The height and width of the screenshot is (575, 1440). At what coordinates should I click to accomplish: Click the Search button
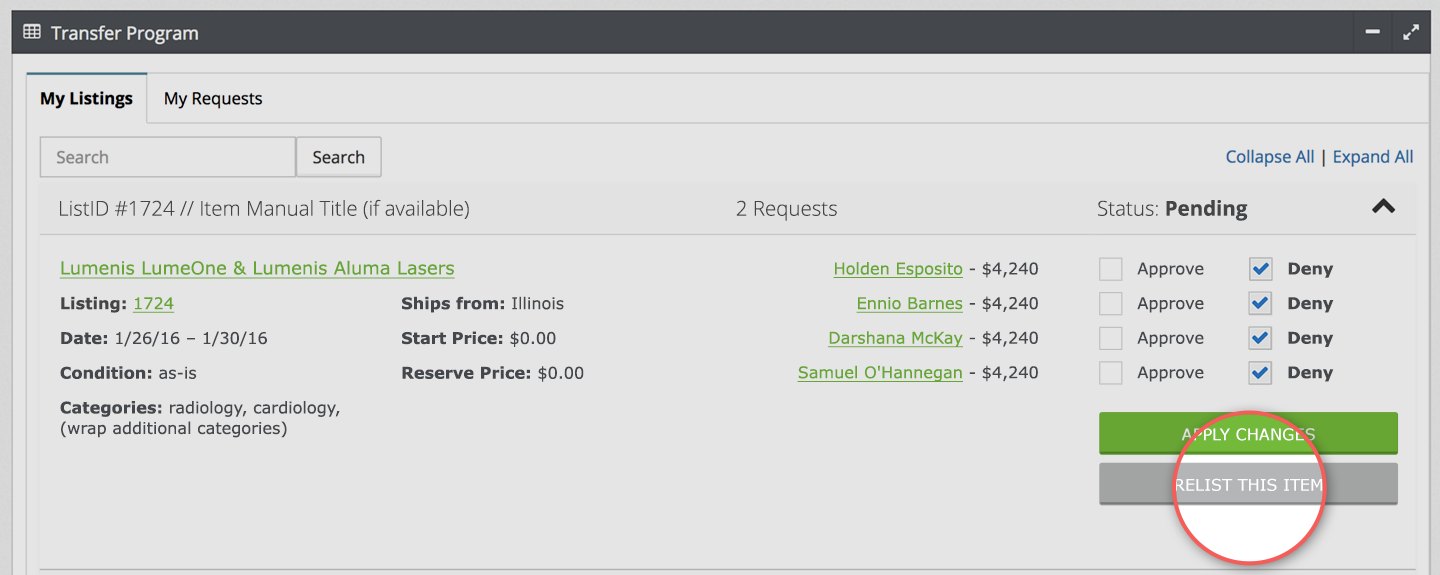tap(338, 157)
